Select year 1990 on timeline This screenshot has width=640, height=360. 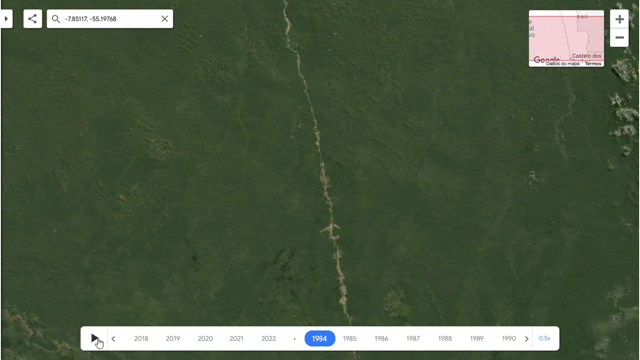tap(509, 338)
